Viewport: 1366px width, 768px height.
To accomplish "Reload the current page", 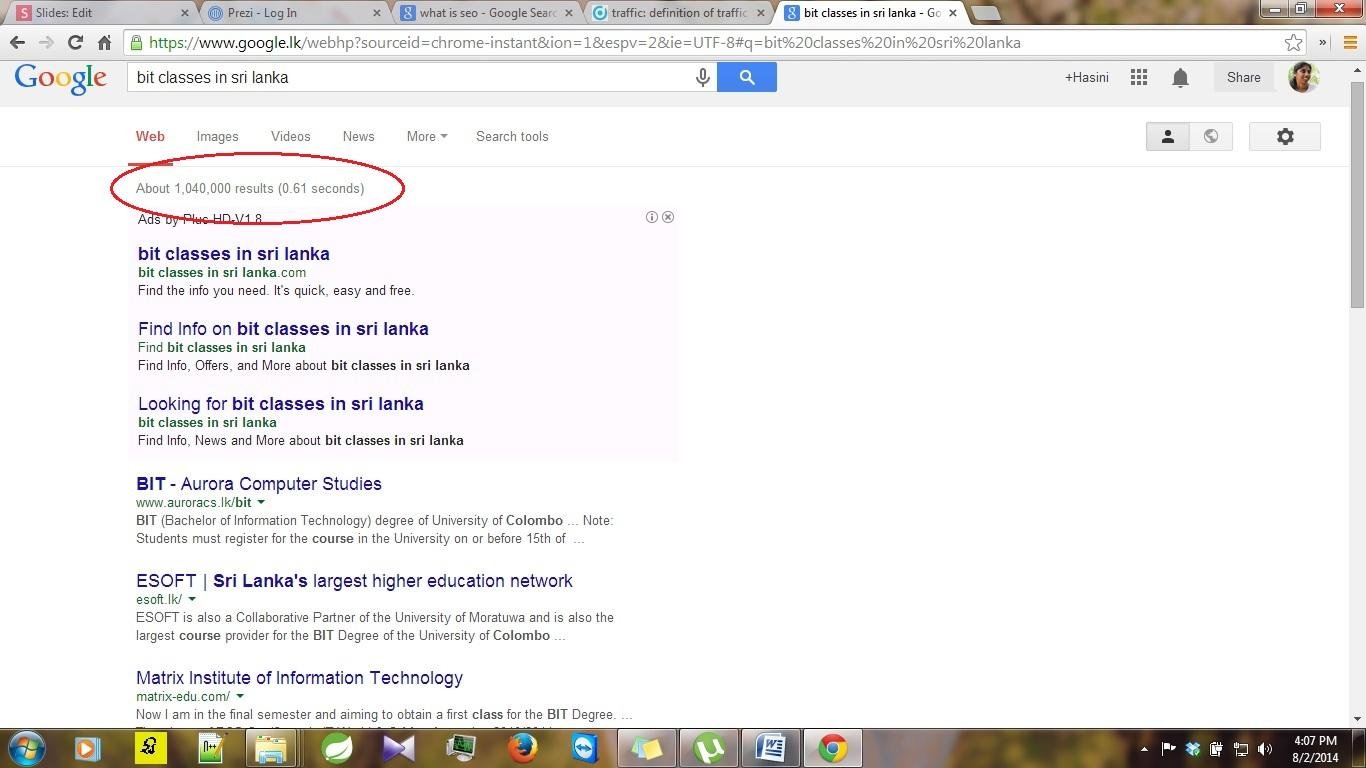I will (75, 42).
